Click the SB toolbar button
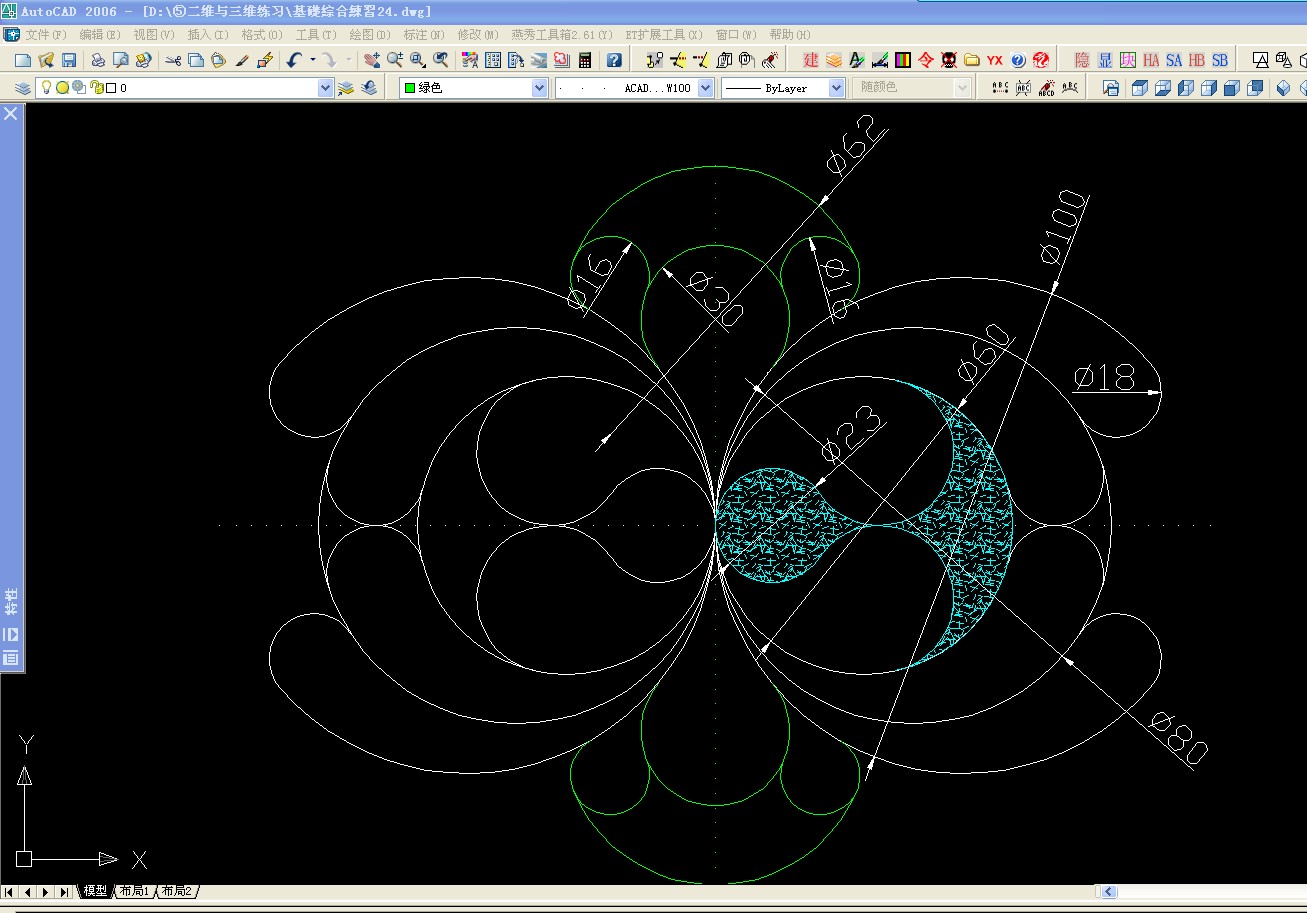This screenshot has width=1307, height=913. [x=1220, y=60]
